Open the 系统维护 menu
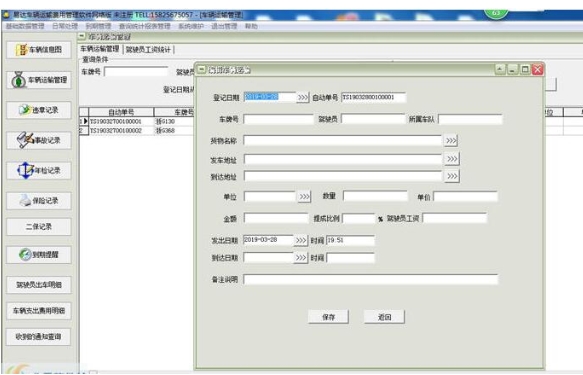The width and height of the screenshot is (583, 375). coord(191,26)
